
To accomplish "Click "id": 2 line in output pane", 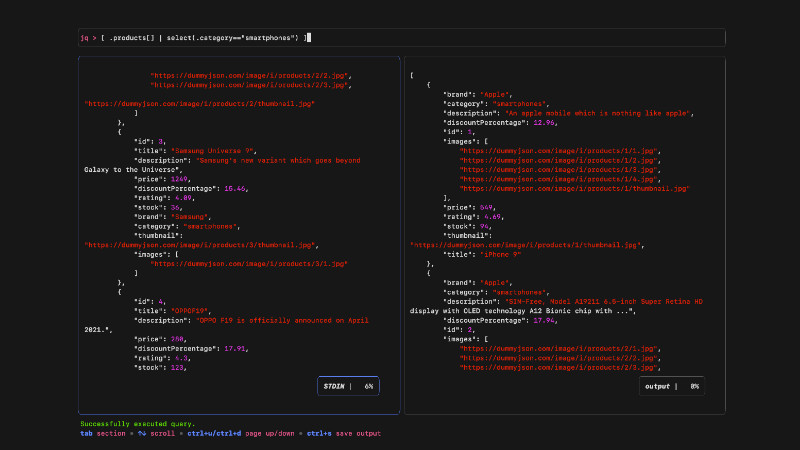I will pos(459,330).
